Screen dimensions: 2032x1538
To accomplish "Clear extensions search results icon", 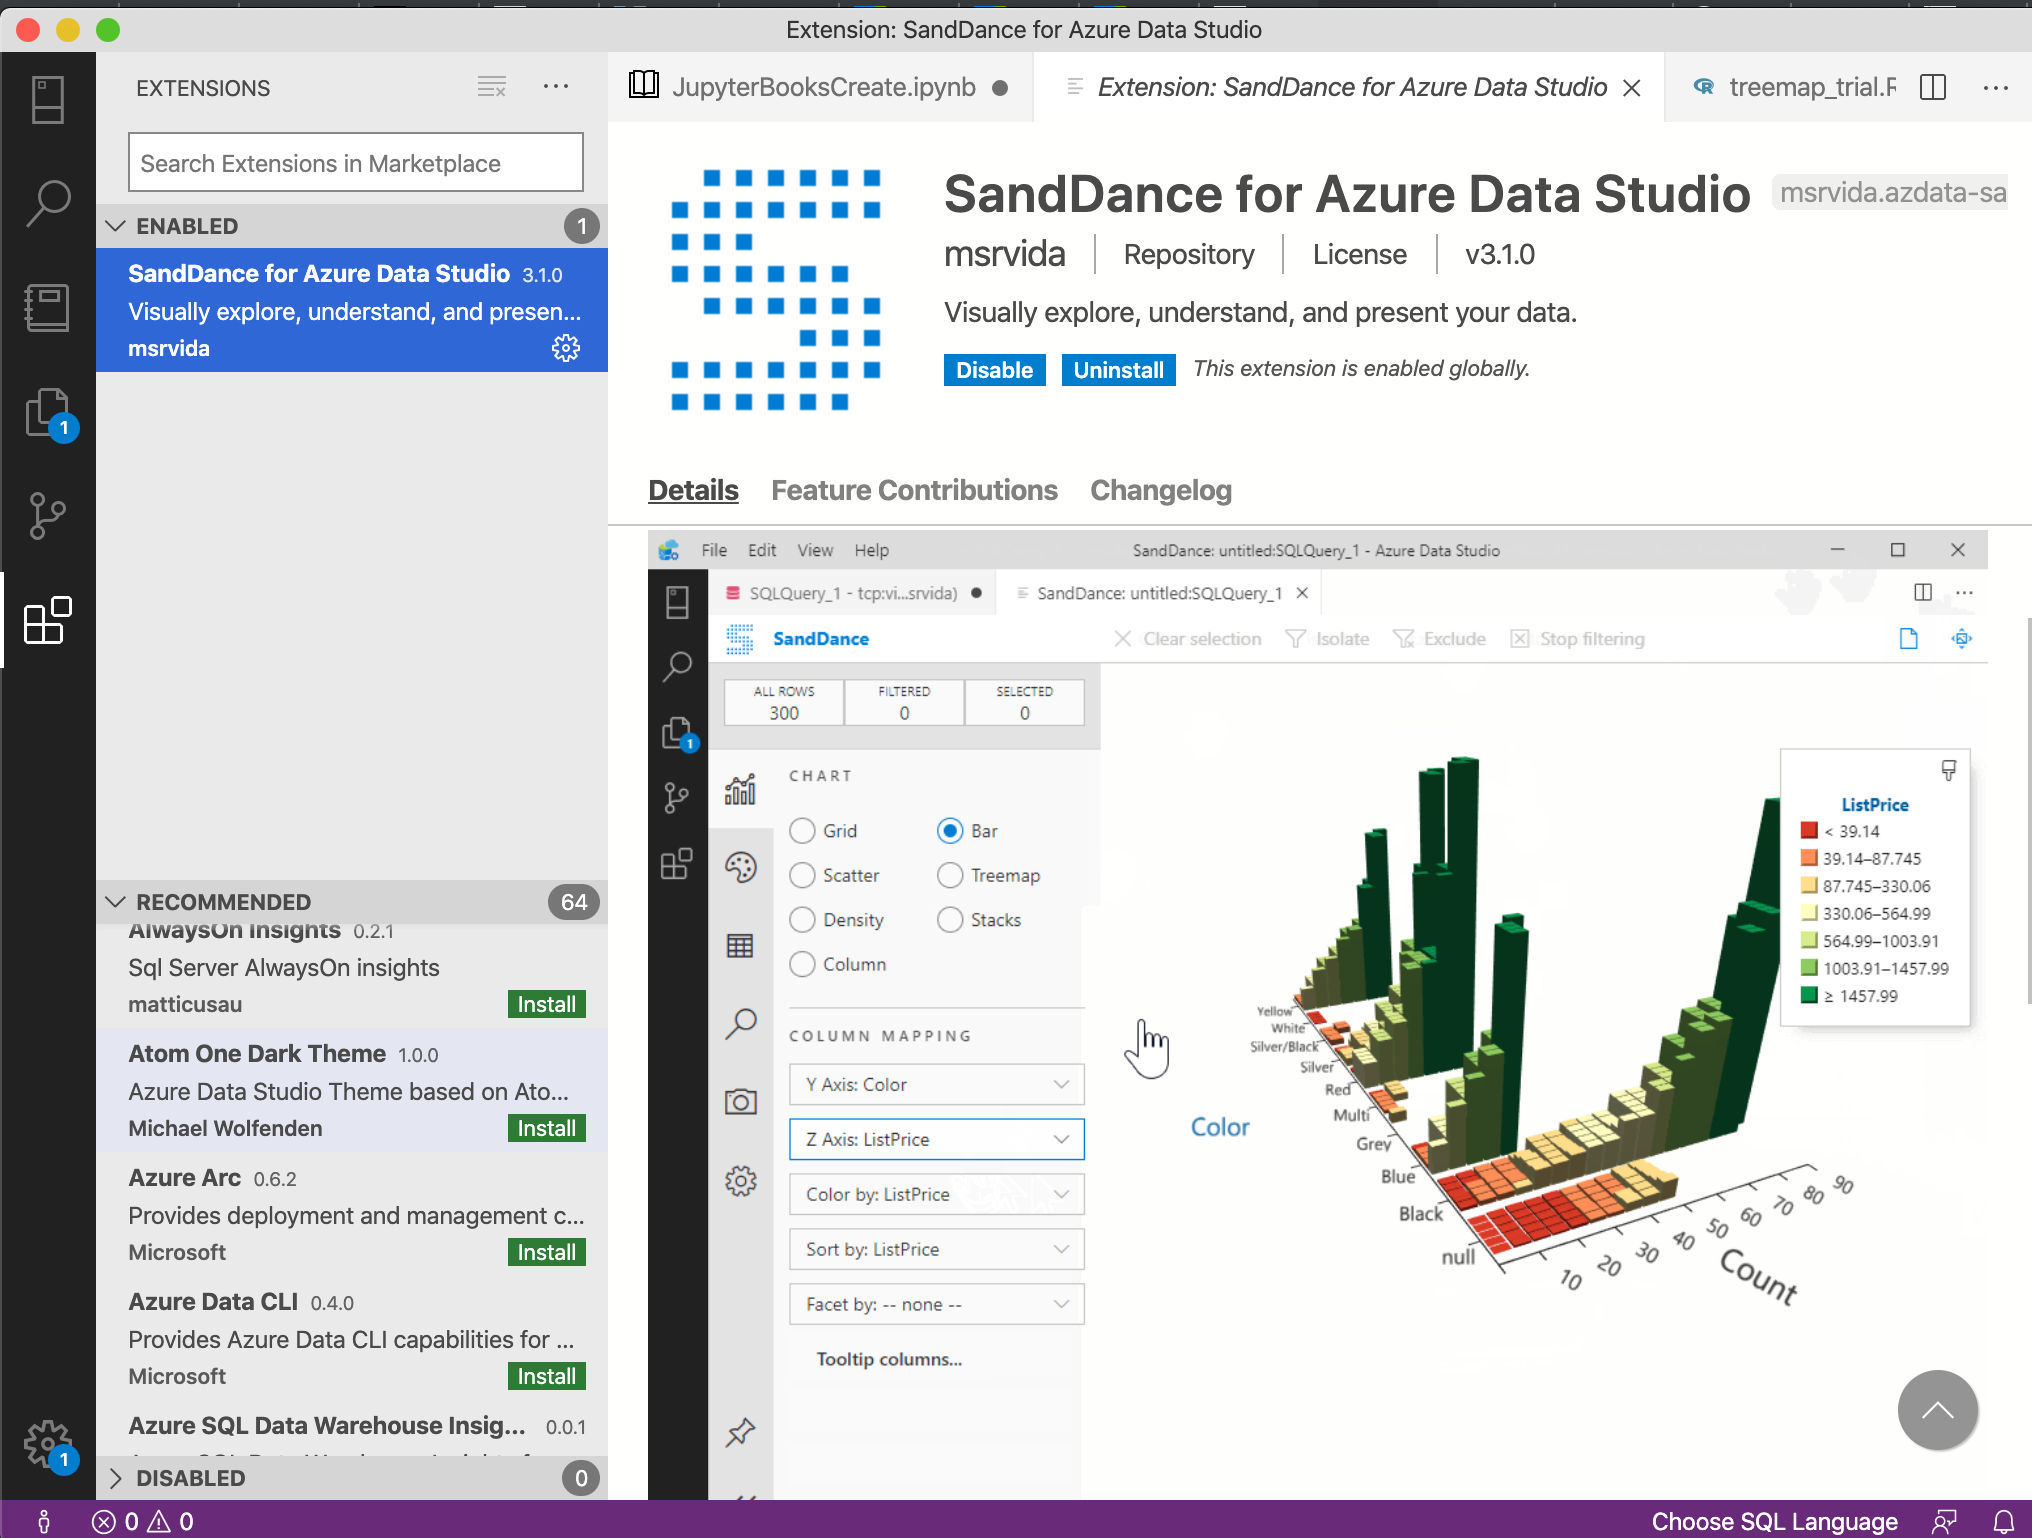I will [491, 87].
